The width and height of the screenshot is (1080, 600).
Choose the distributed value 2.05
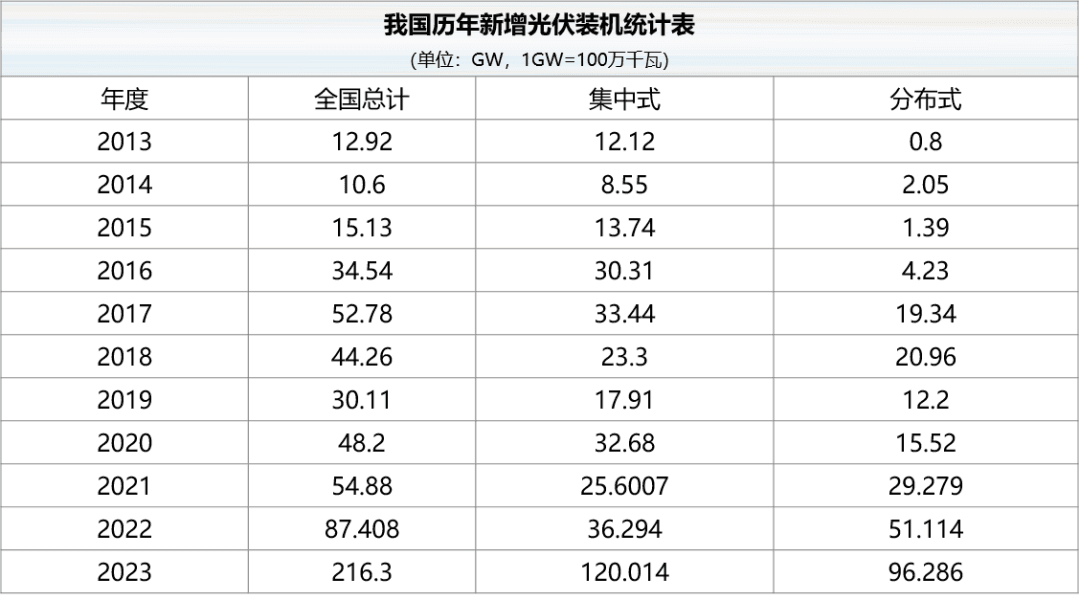[x=925, y=185]
